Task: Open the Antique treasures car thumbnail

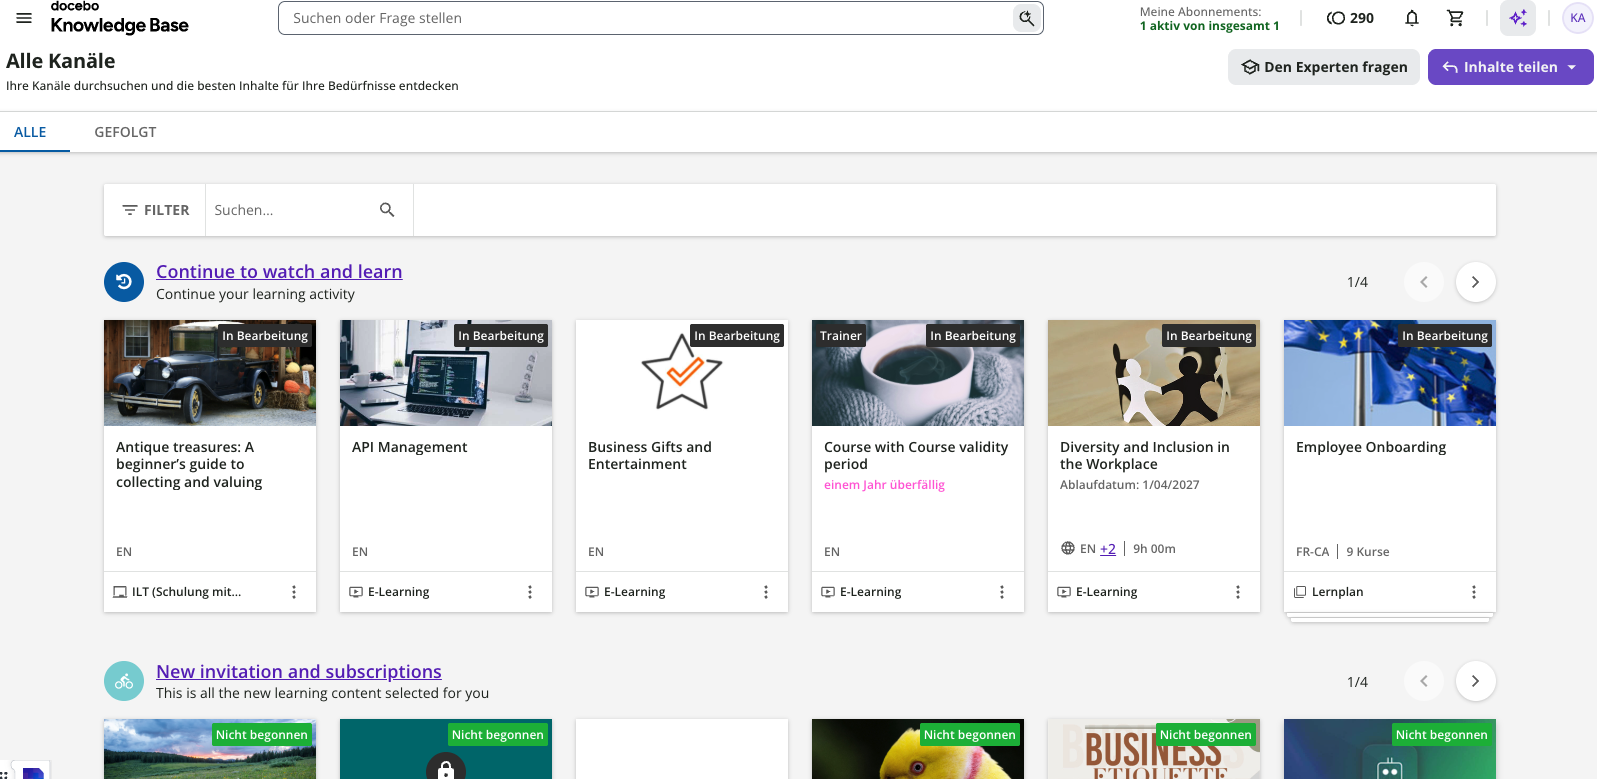Action: point(210,373)
